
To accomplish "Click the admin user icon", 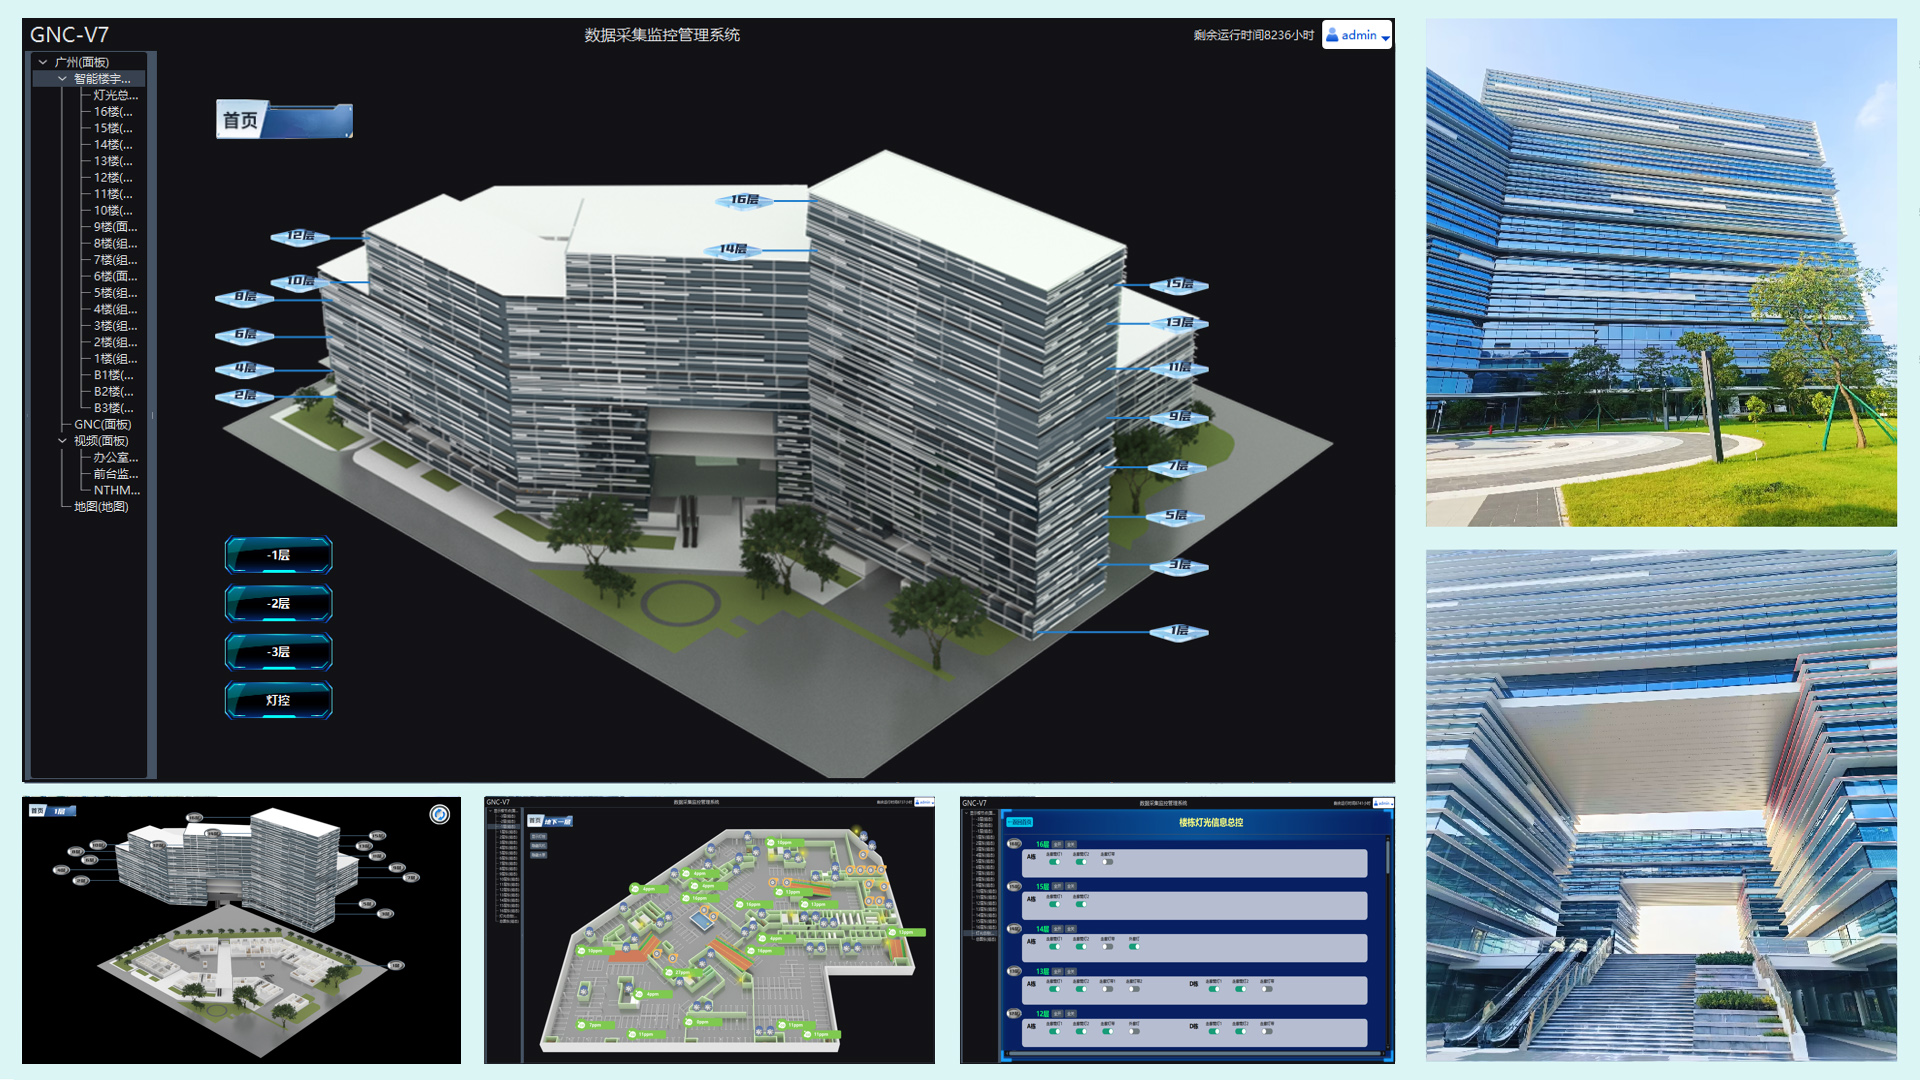I will click(x=1332, y=35).
